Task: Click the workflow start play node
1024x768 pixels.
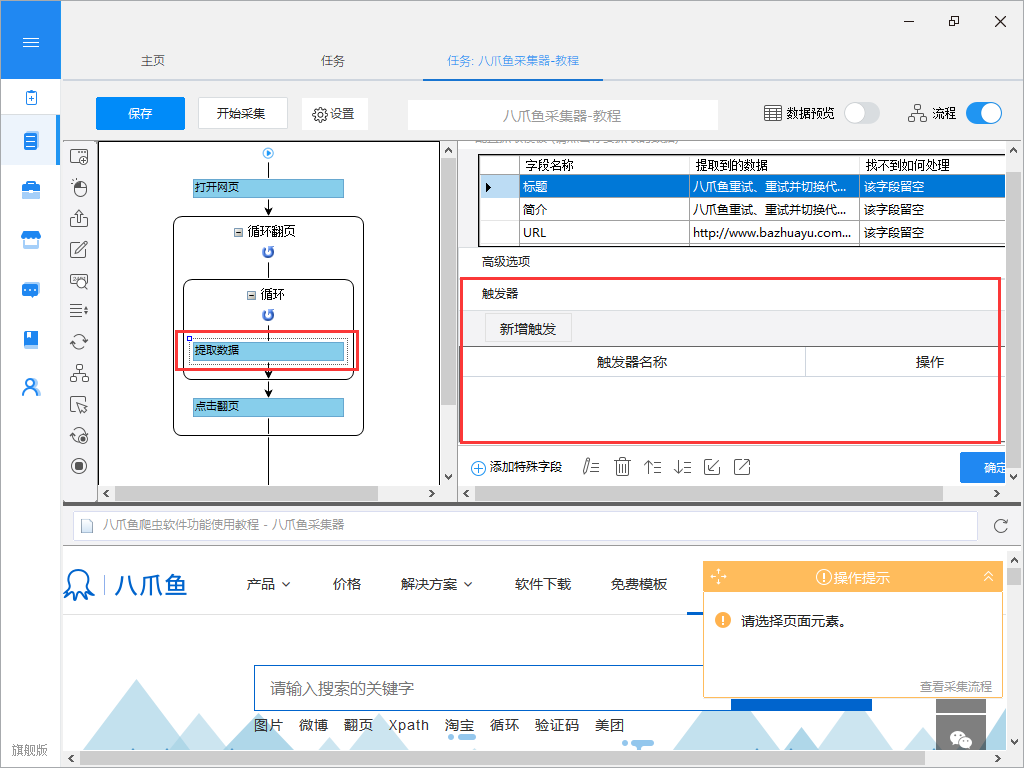Action: coord(268,153)
